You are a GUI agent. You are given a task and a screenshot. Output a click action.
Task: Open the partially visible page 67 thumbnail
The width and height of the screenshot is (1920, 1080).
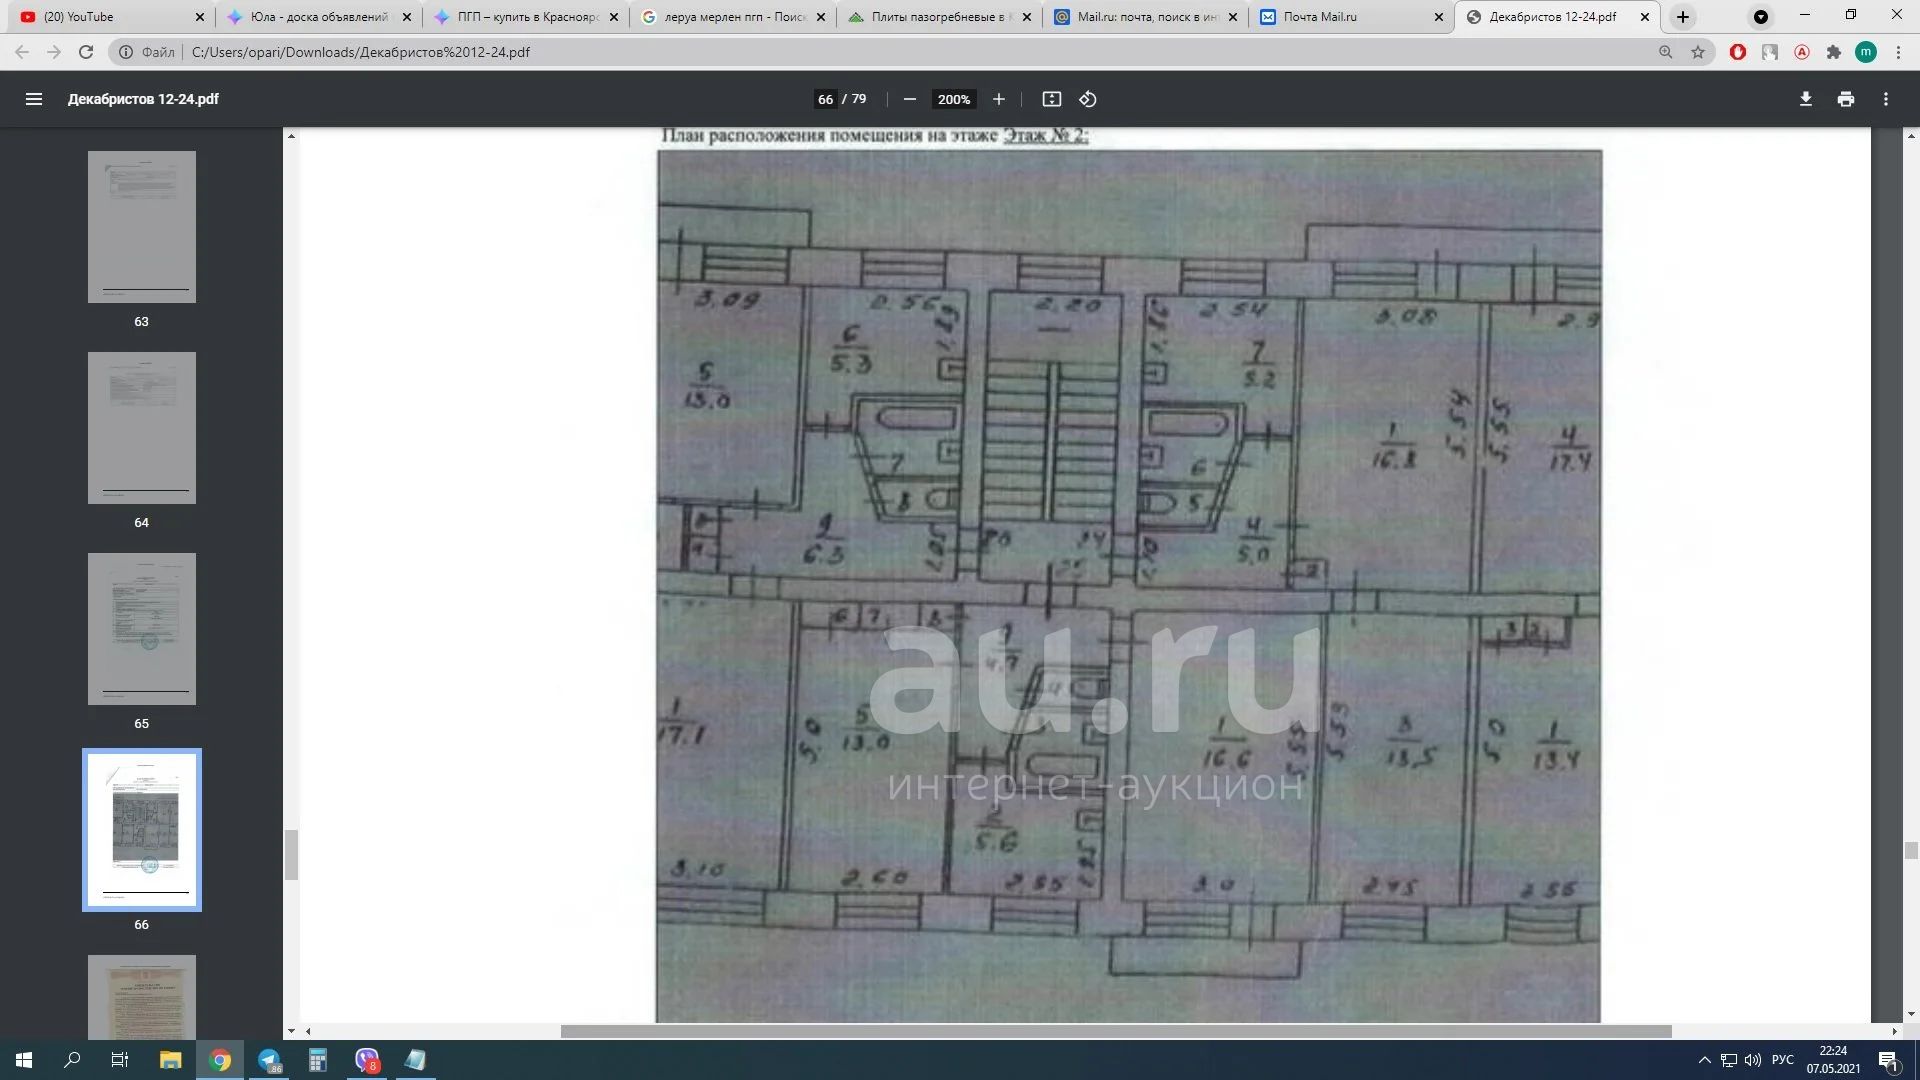coord(142,997)
